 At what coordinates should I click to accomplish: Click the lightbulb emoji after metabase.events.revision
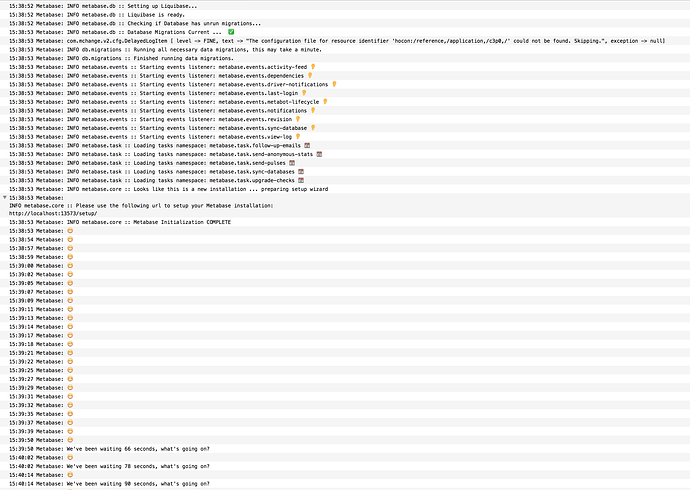click(x=297, y=119)
